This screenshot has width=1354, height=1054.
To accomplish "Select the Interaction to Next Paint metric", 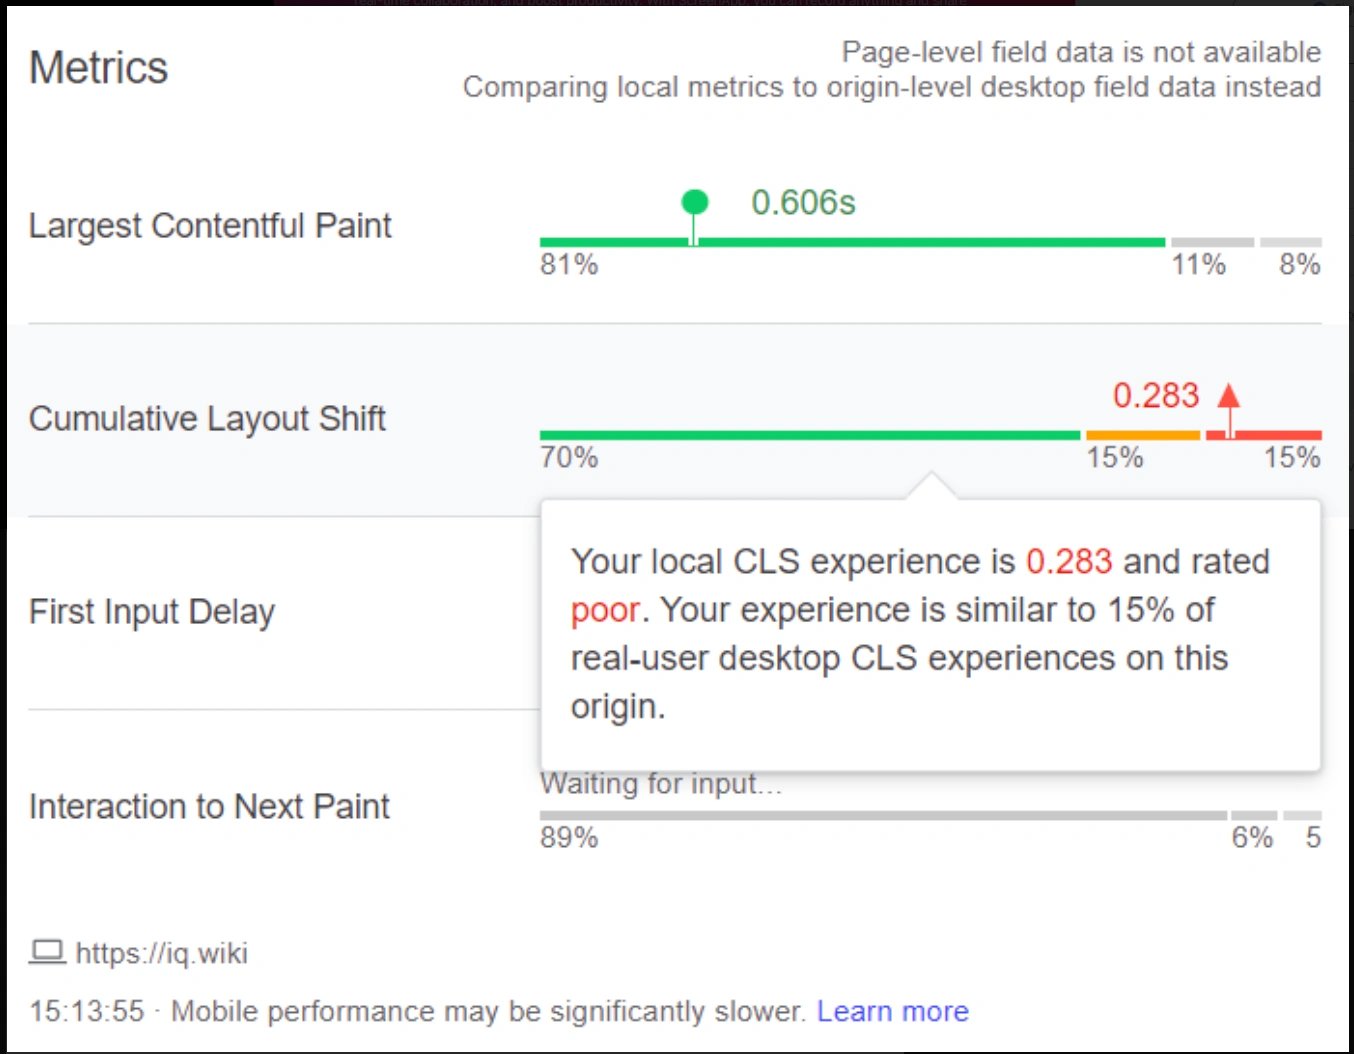I will [209, 806].
